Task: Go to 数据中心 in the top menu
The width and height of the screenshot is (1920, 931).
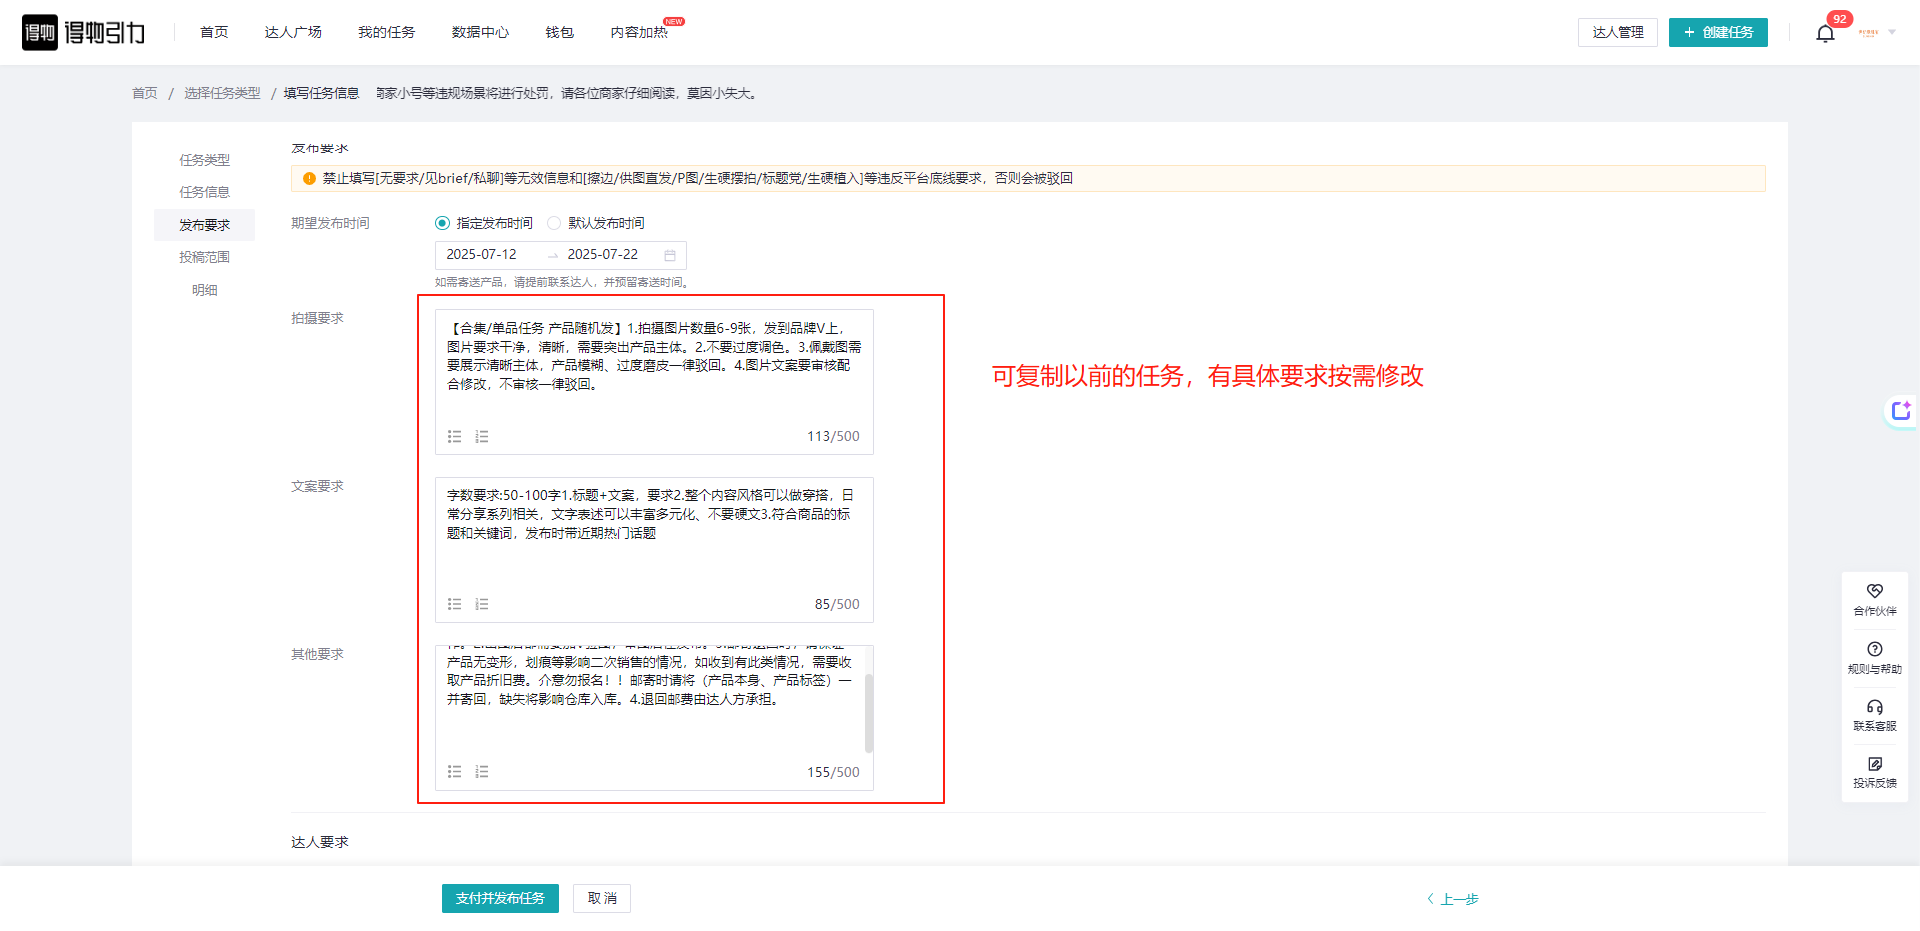Action: tap(480, 33)
